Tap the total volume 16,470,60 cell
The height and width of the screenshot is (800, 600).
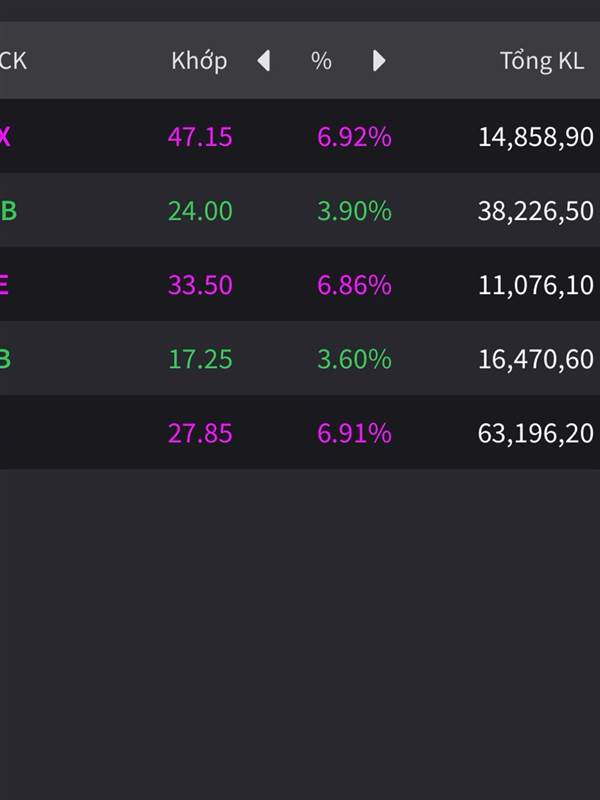535,359
